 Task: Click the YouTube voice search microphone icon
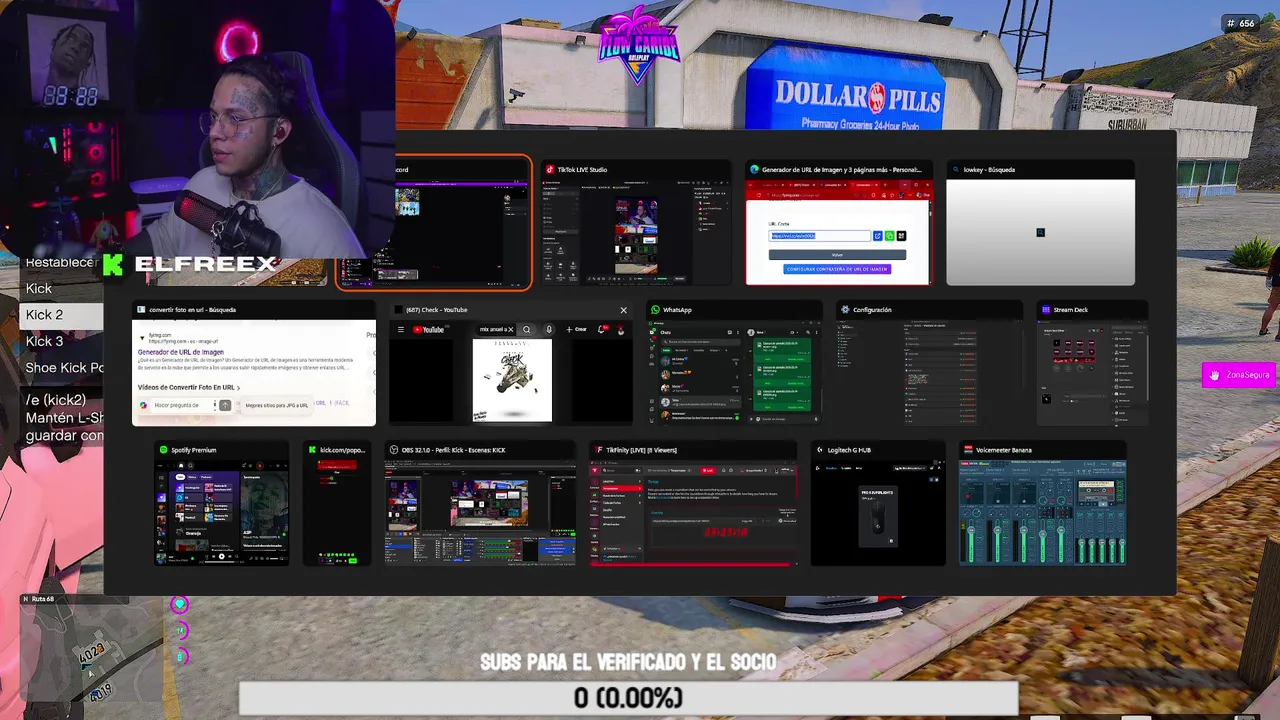point(549,329)
